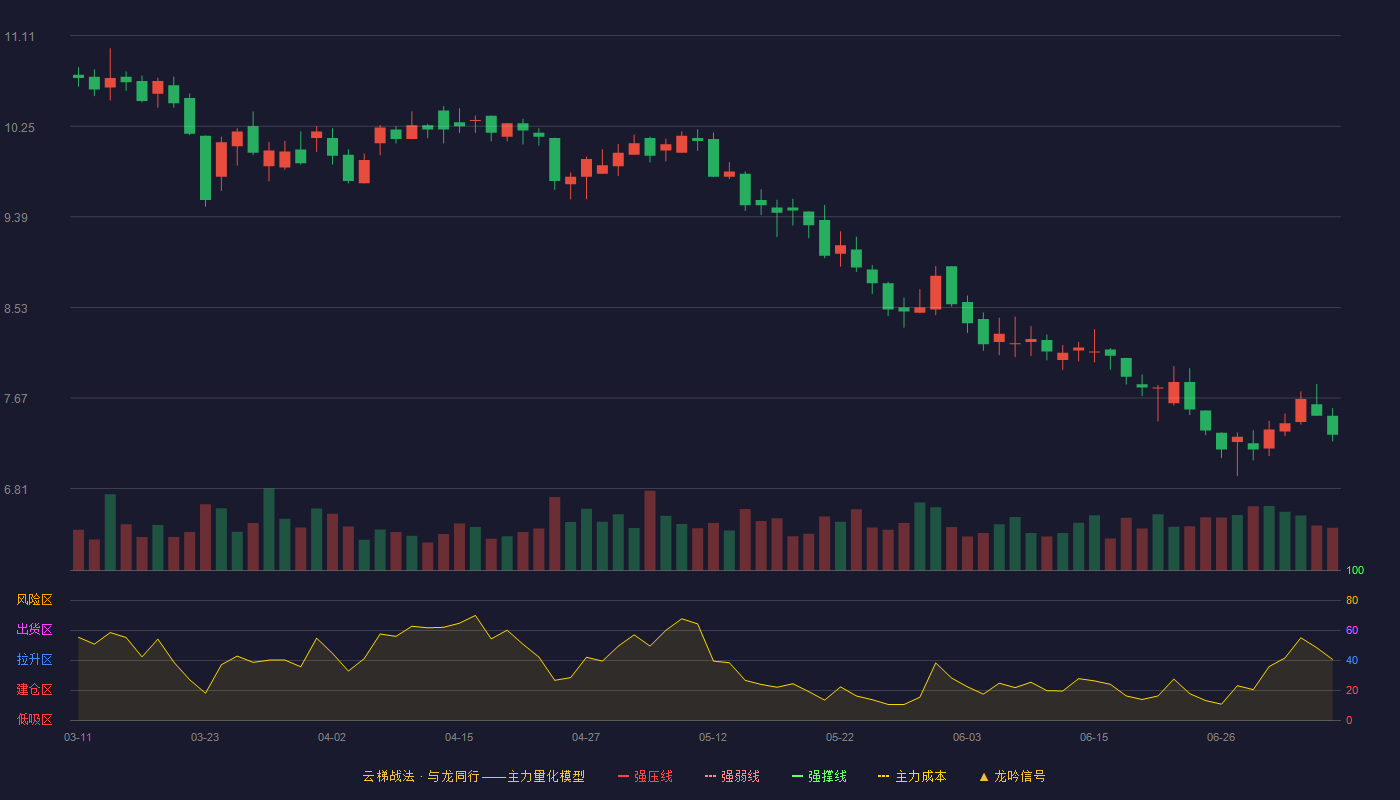Select the 出货区 zone label
This screenshot has width=1400, height=800.
(34, 630)
